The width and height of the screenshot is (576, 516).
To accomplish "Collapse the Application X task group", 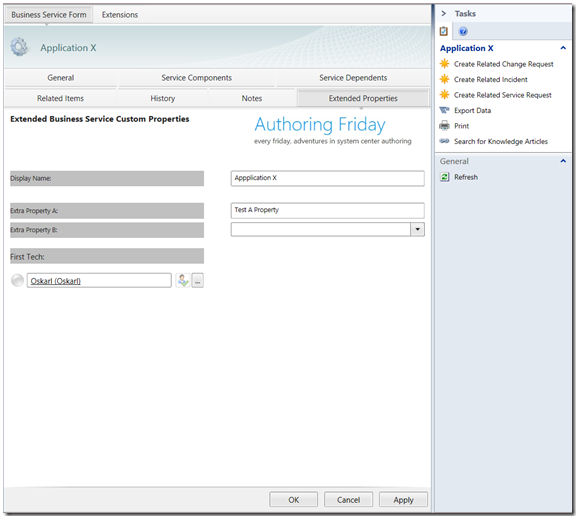I will tap(563, 48).
